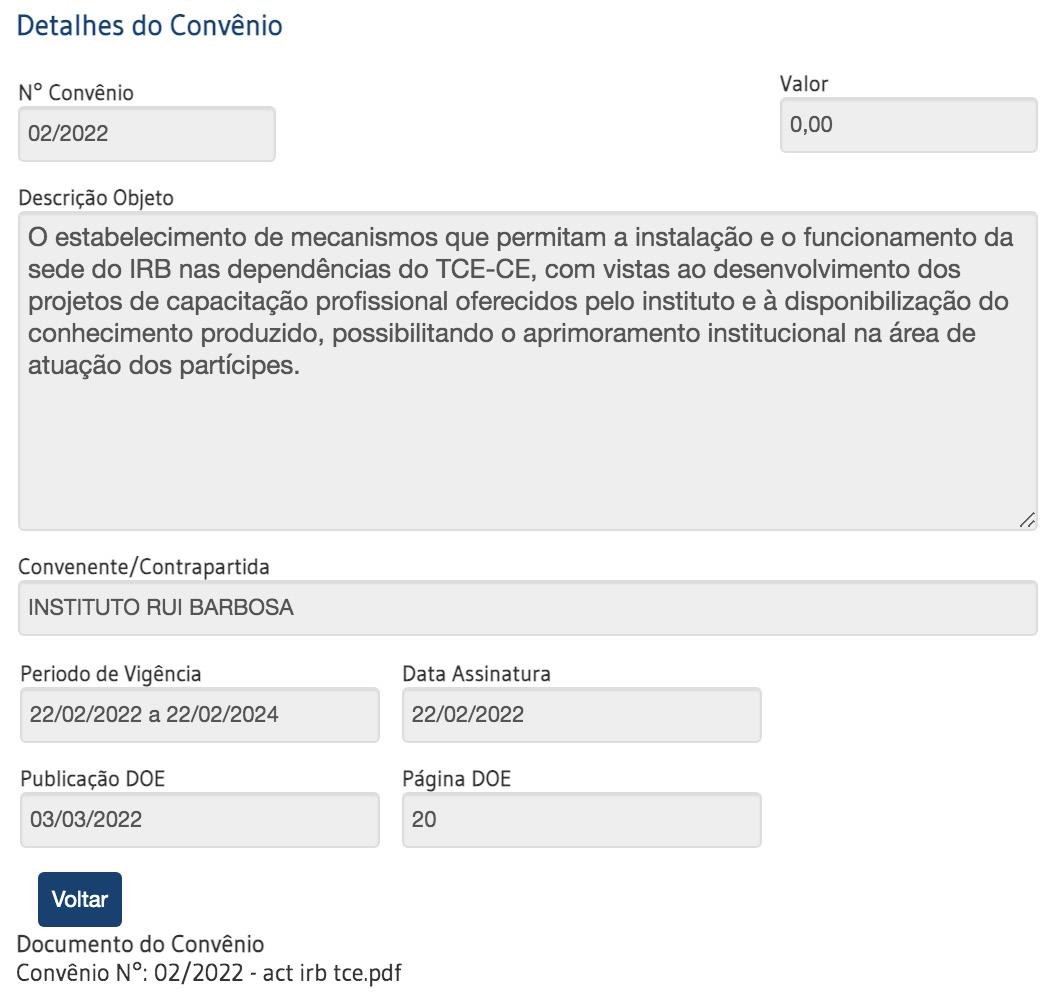Screen dimensions: 1062x1000
Task: Click the Valor label
Action: pos(804,84)
